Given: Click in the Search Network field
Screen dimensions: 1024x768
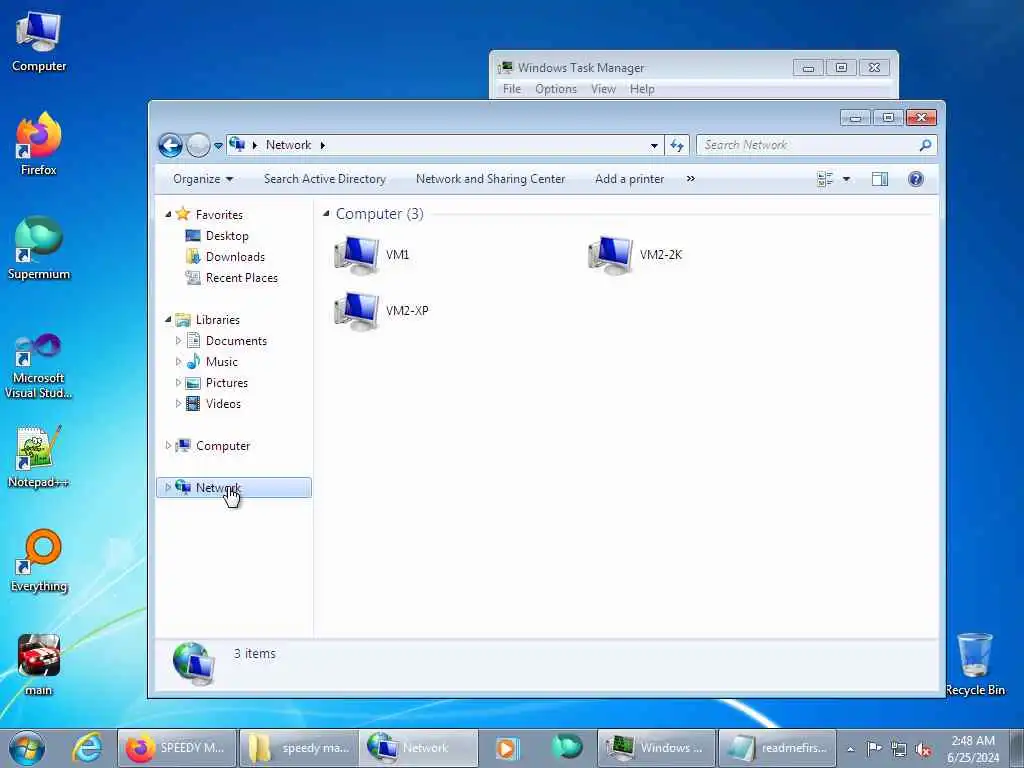Looking at the screenshot, I should click(x=807, y=145).
